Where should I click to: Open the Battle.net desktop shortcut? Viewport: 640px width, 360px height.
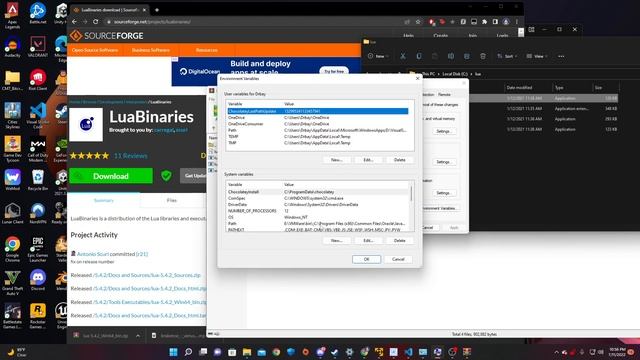coord(38,13)
